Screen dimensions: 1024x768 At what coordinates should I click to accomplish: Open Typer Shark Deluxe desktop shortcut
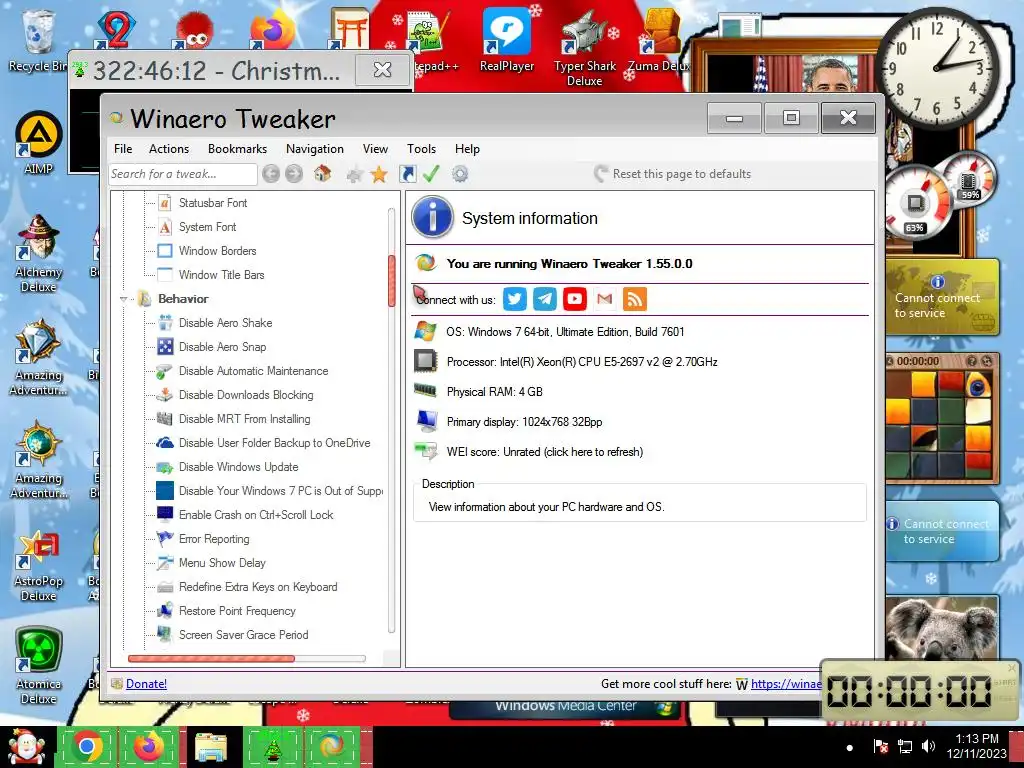pyautogui.click(x=584, y=48)
